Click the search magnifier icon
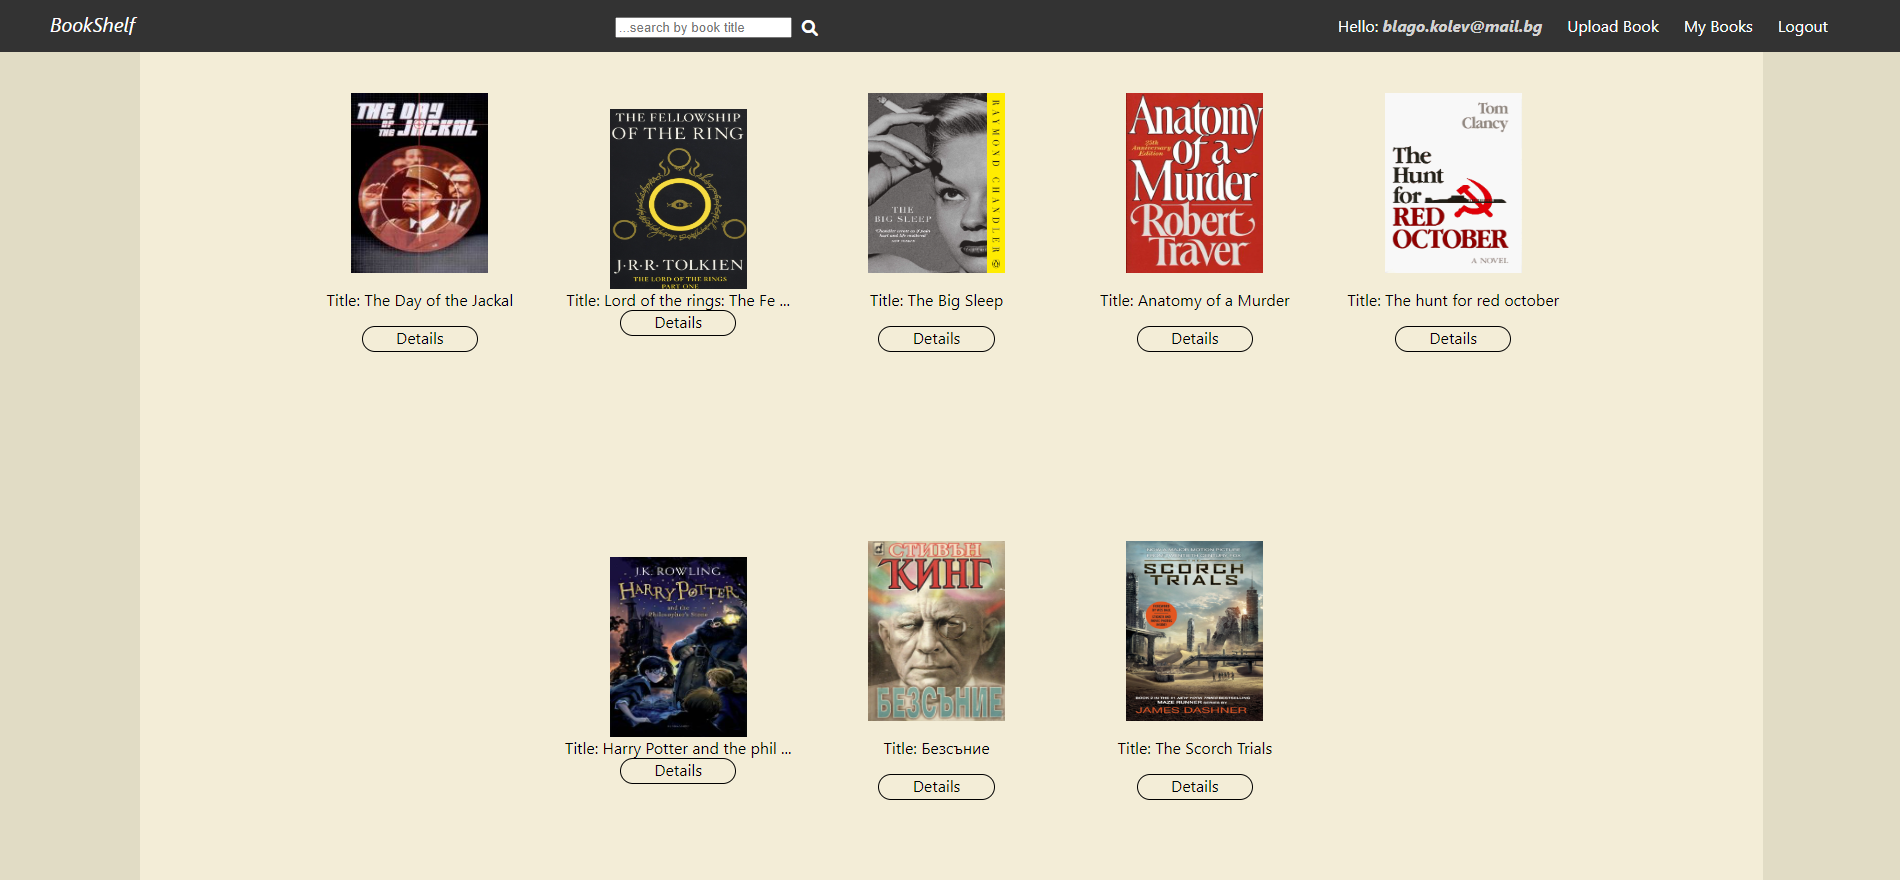Screen dimensions: 1900x880 coord(810,28)
